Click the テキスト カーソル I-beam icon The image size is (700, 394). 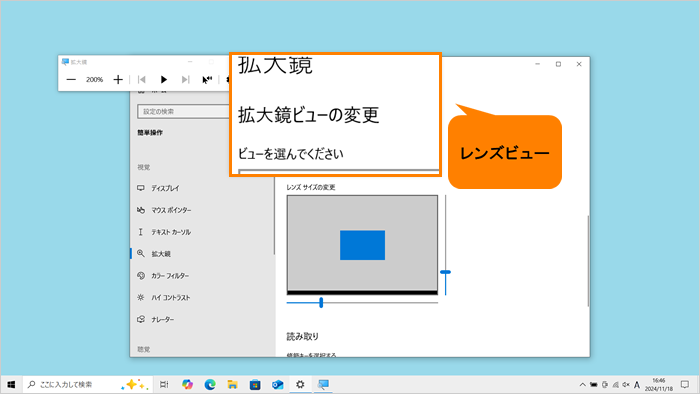(141, 232)
